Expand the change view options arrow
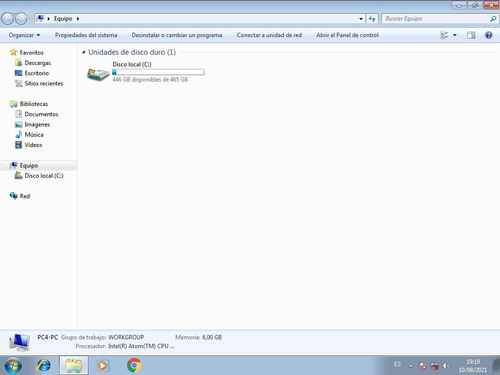Screen dimensions: 500x375 click(x=455, y=35)
